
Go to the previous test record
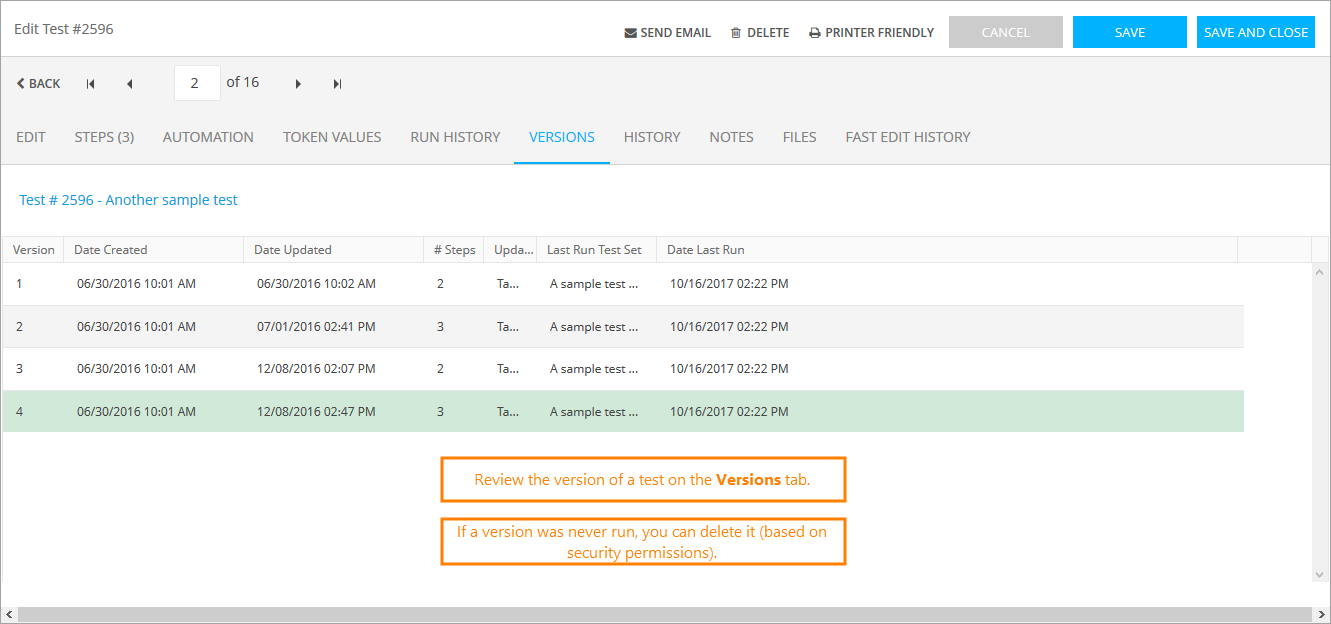pyautogui.click(x=129, y=84)
